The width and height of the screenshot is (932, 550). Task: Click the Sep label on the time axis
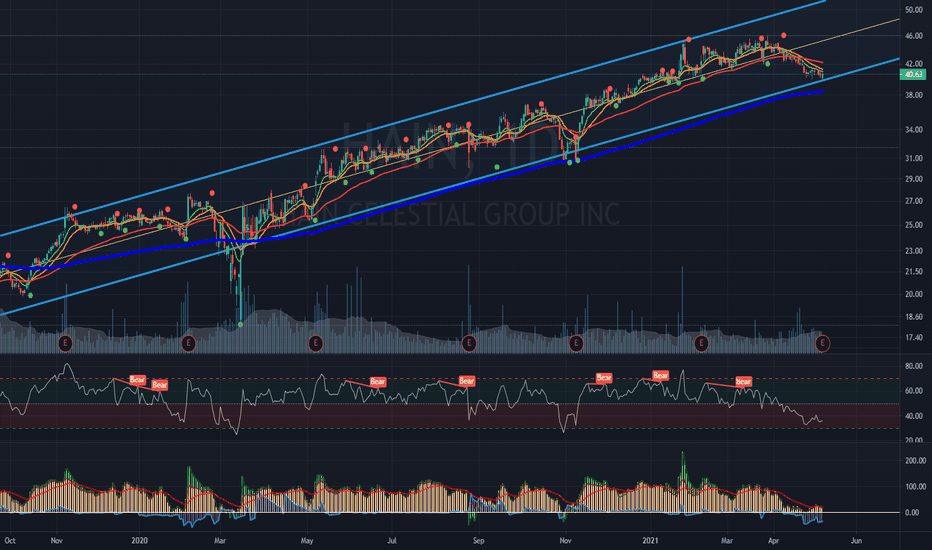click(x=478, y=540)
